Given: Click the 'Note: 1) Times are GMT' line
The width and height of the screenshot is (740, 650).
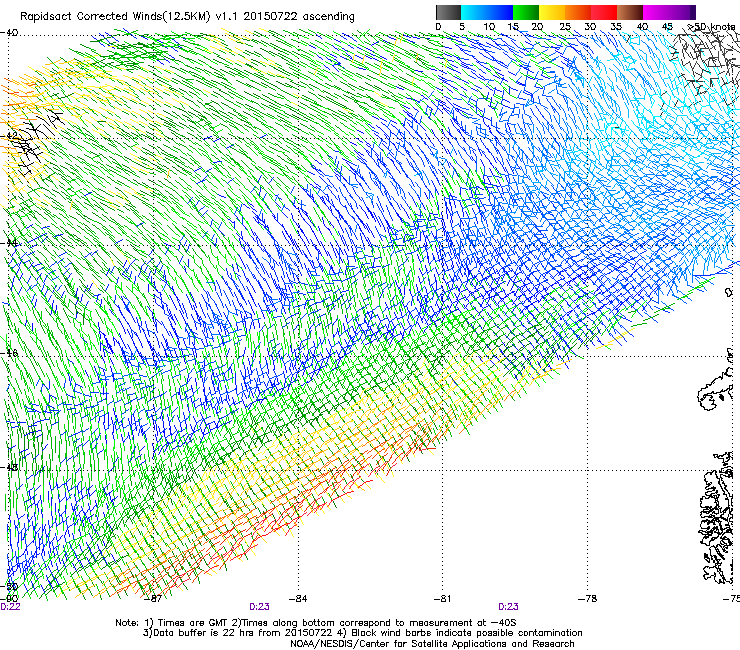Looking at the screenshot, I should [316, 623].
